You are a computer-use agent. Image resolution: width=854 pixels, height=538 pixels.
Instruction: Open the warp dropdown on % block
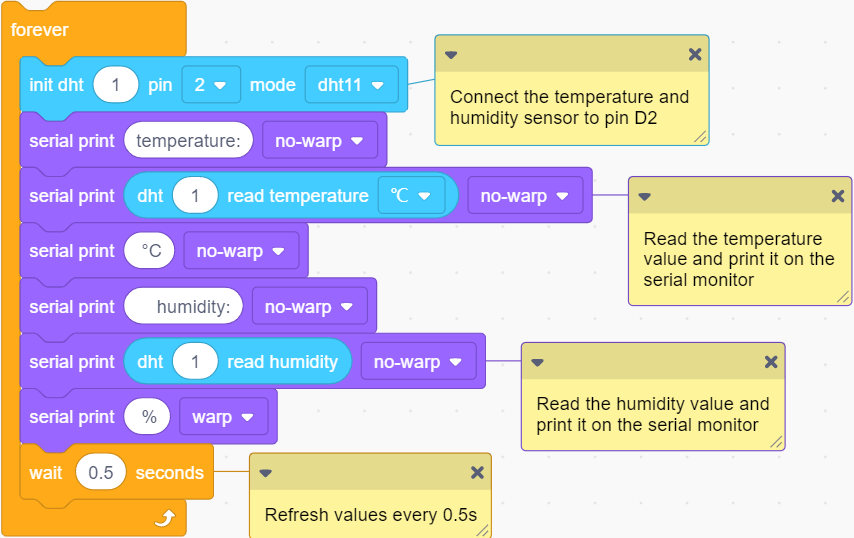click(223, 417)
